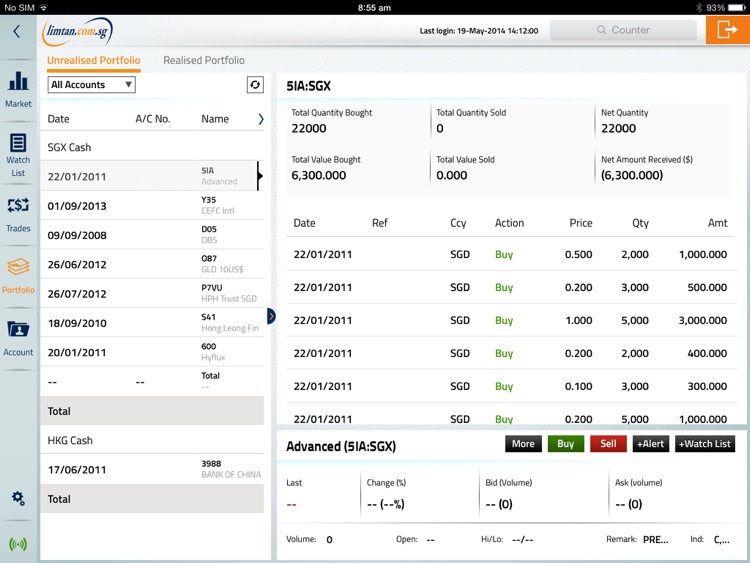This screenshot has height=563, width=750.
Task: Click Net Quantity value 22000
Action: click(618, 128)
